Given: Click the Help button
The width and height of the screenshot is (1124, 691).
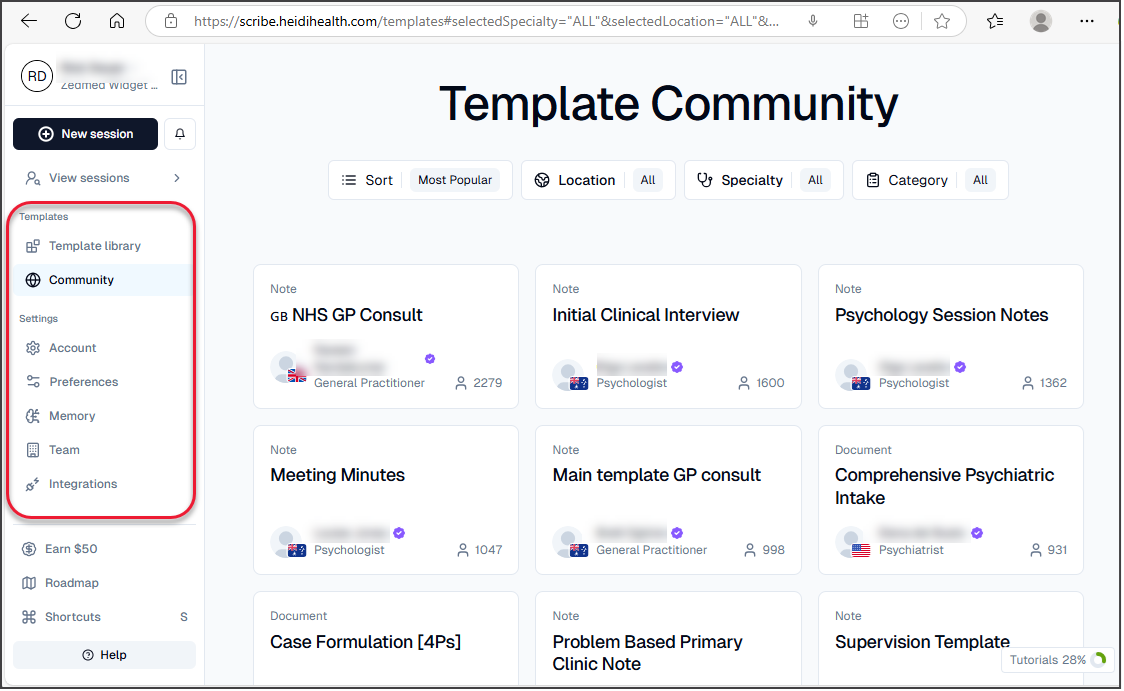Looking at the screenshot, I should (x=104, y=655).
